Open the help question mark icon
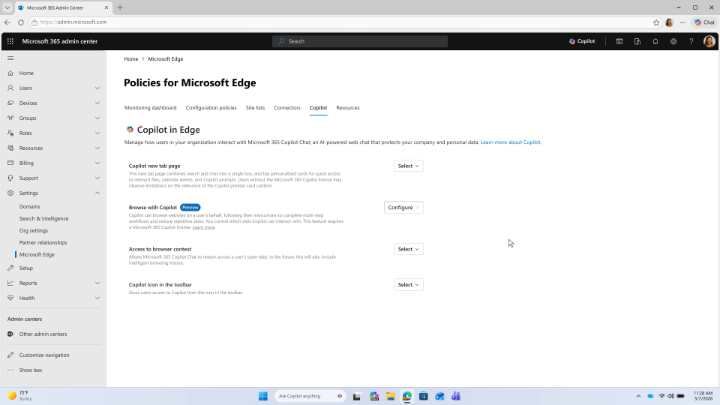720x405 pixels. click(691, 41)
